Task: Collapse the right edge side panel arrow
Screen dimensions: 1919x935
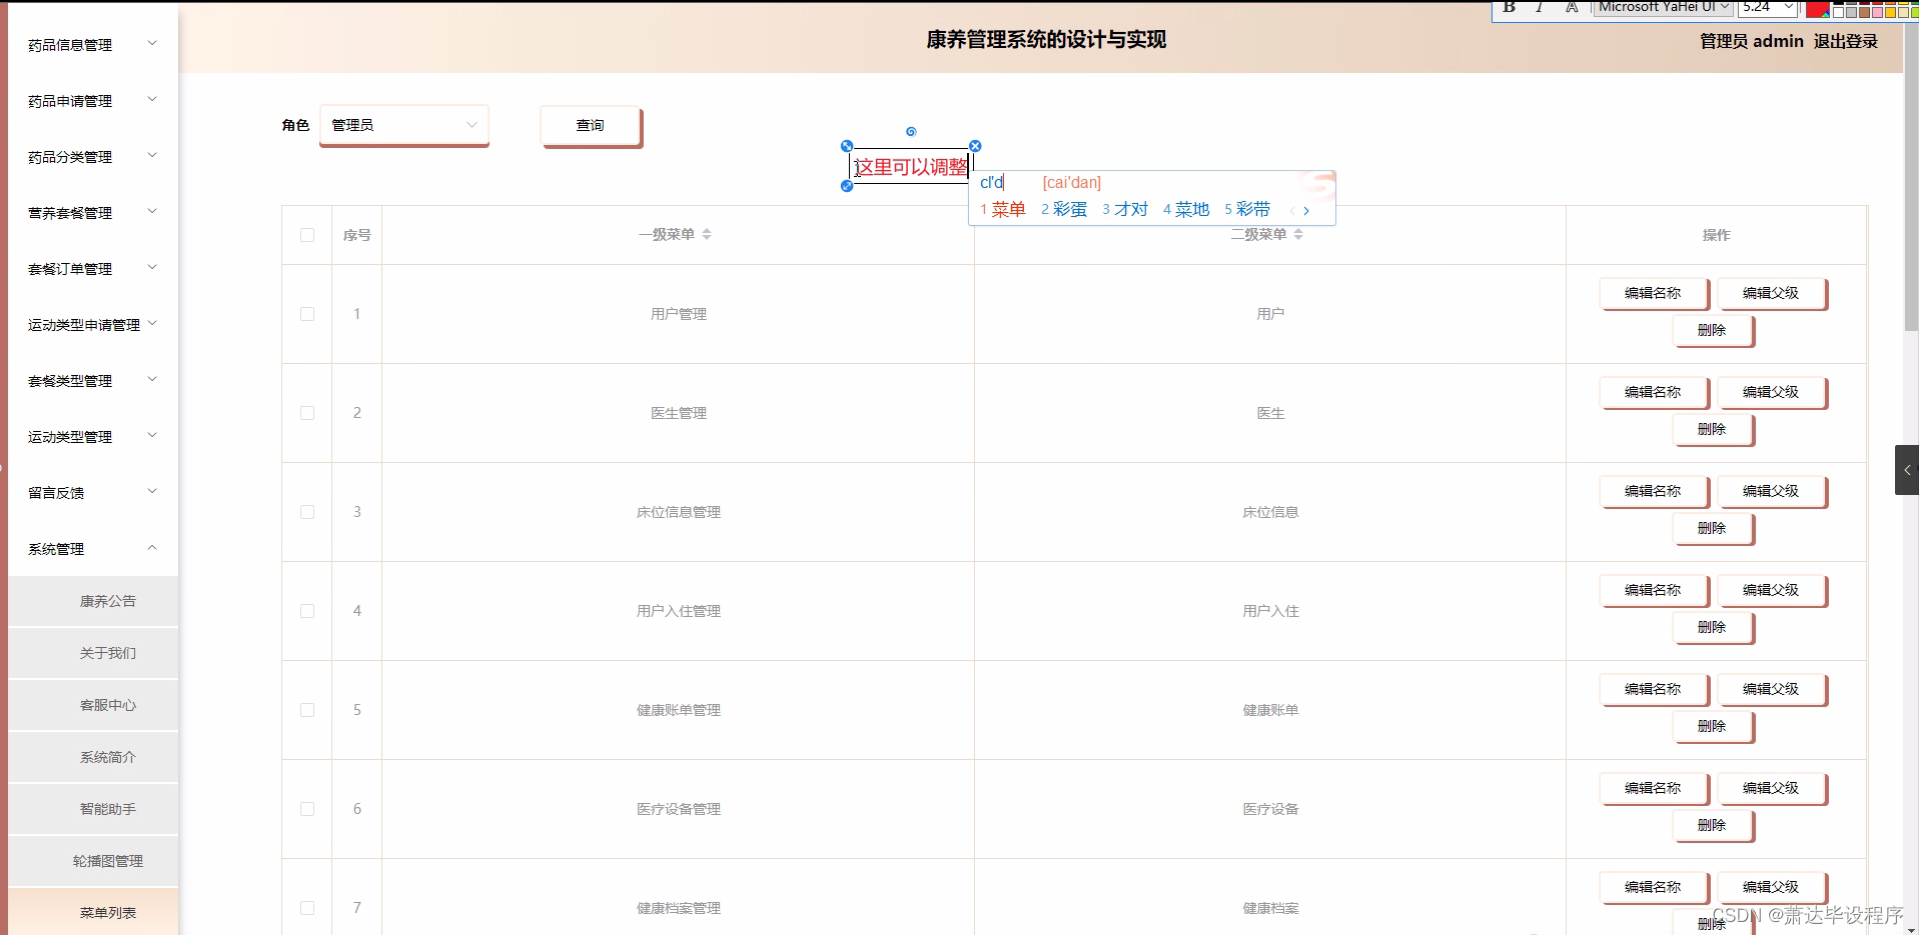Action: pyautogui.click(x=1908, y=470)
